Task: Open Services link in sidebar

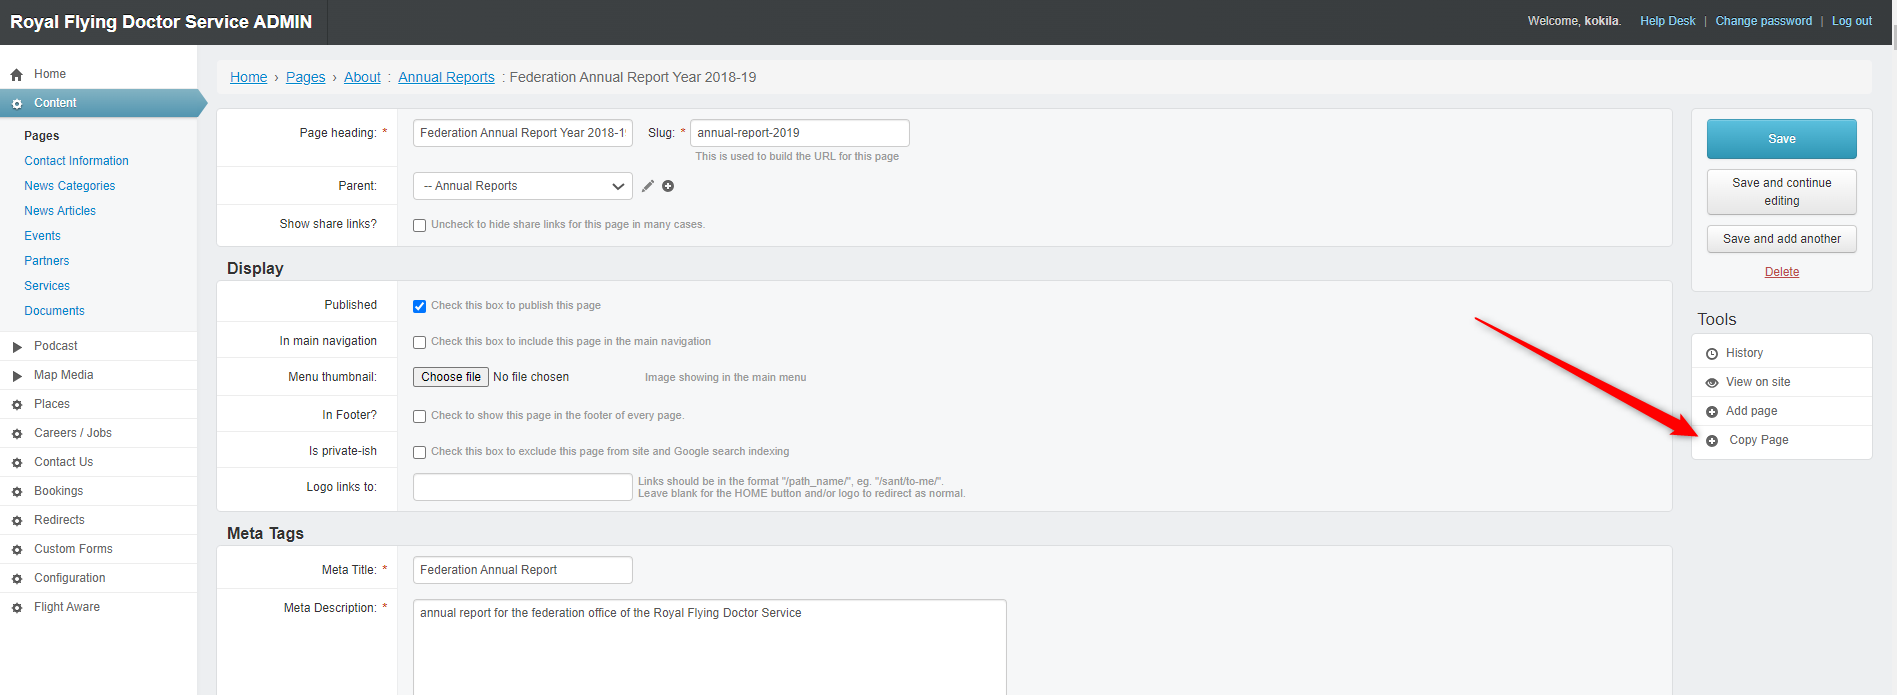Action: tap(46, 286)
